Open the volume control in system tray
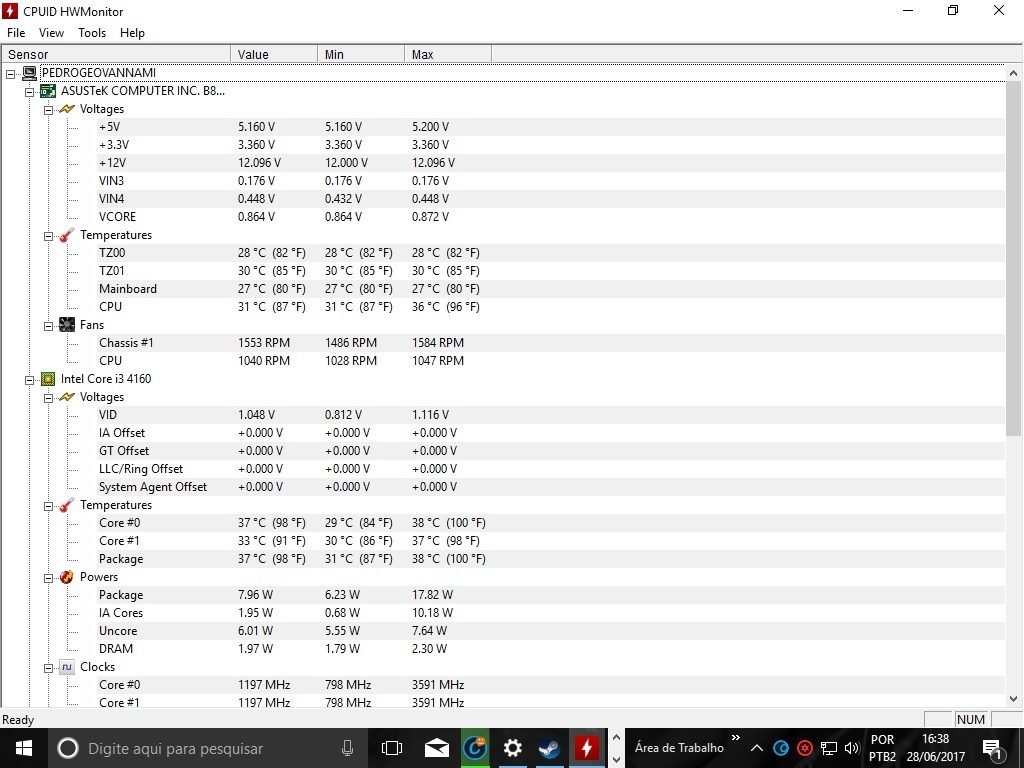Screen dimensions: 1024x768 (x=852, y=748)
